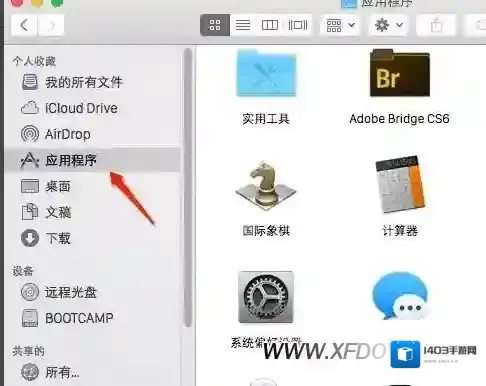Switch to list view
This screenshot has height=386, width=486.
(x=243, y=25)
